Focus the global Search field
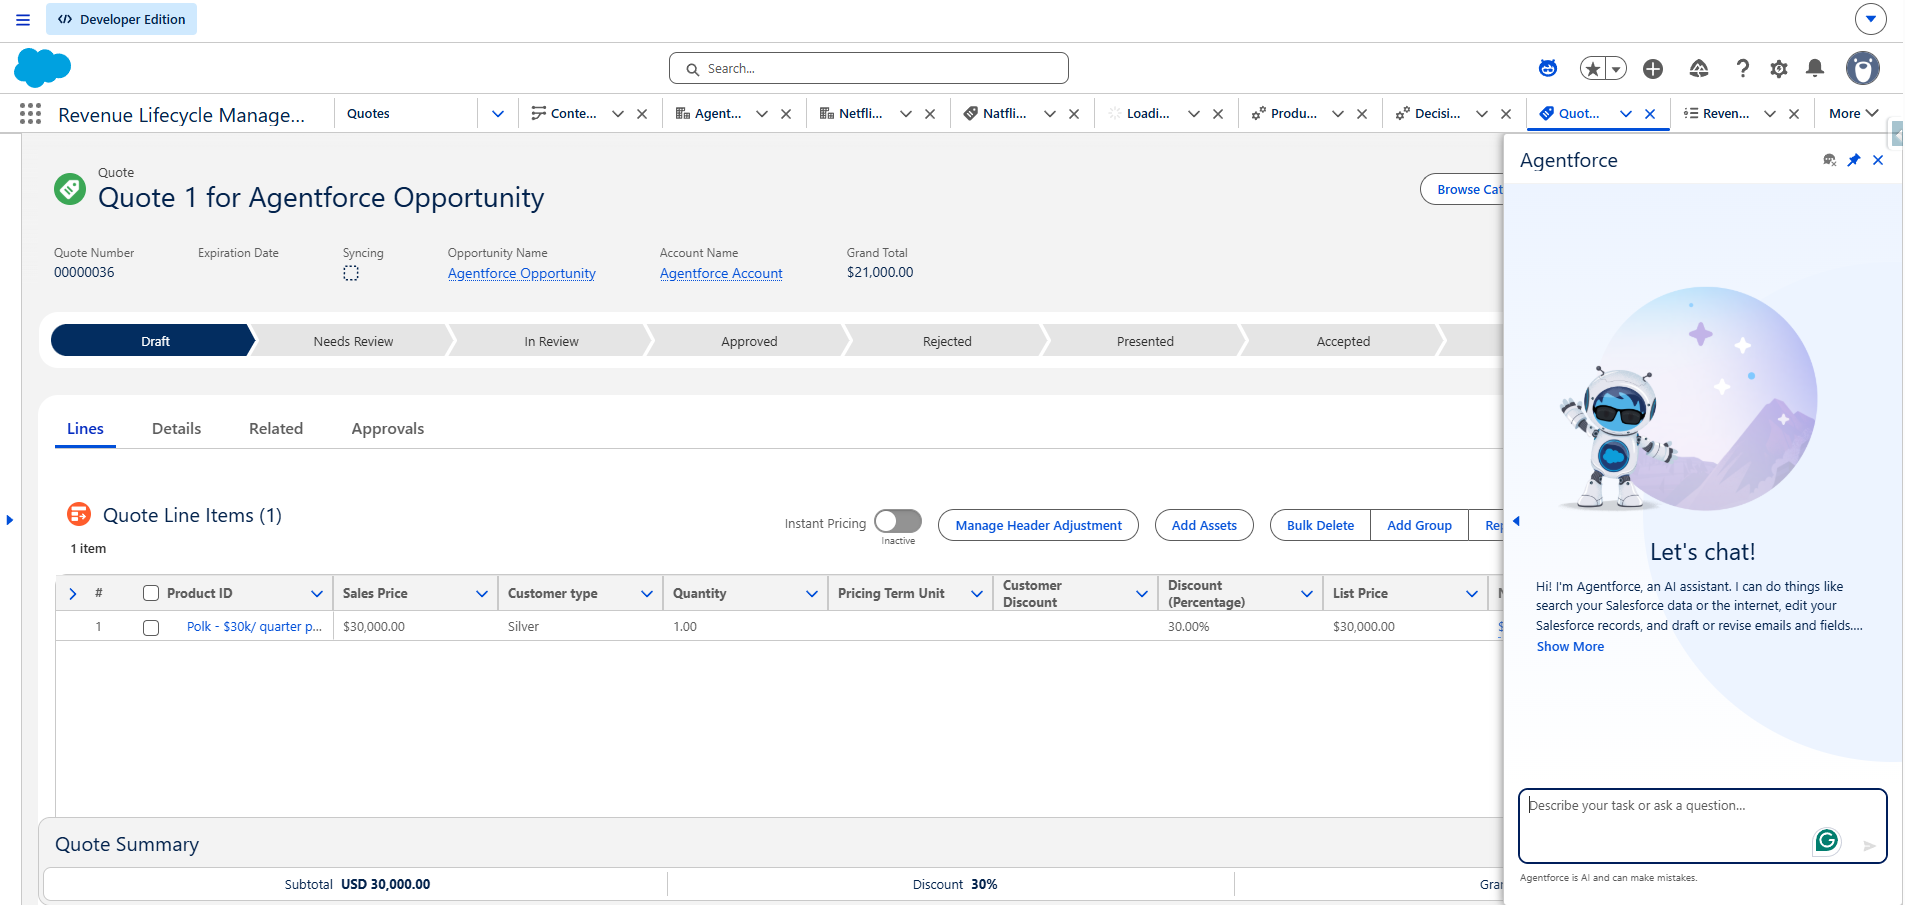 pyautogui.click(x=869, y=68)
